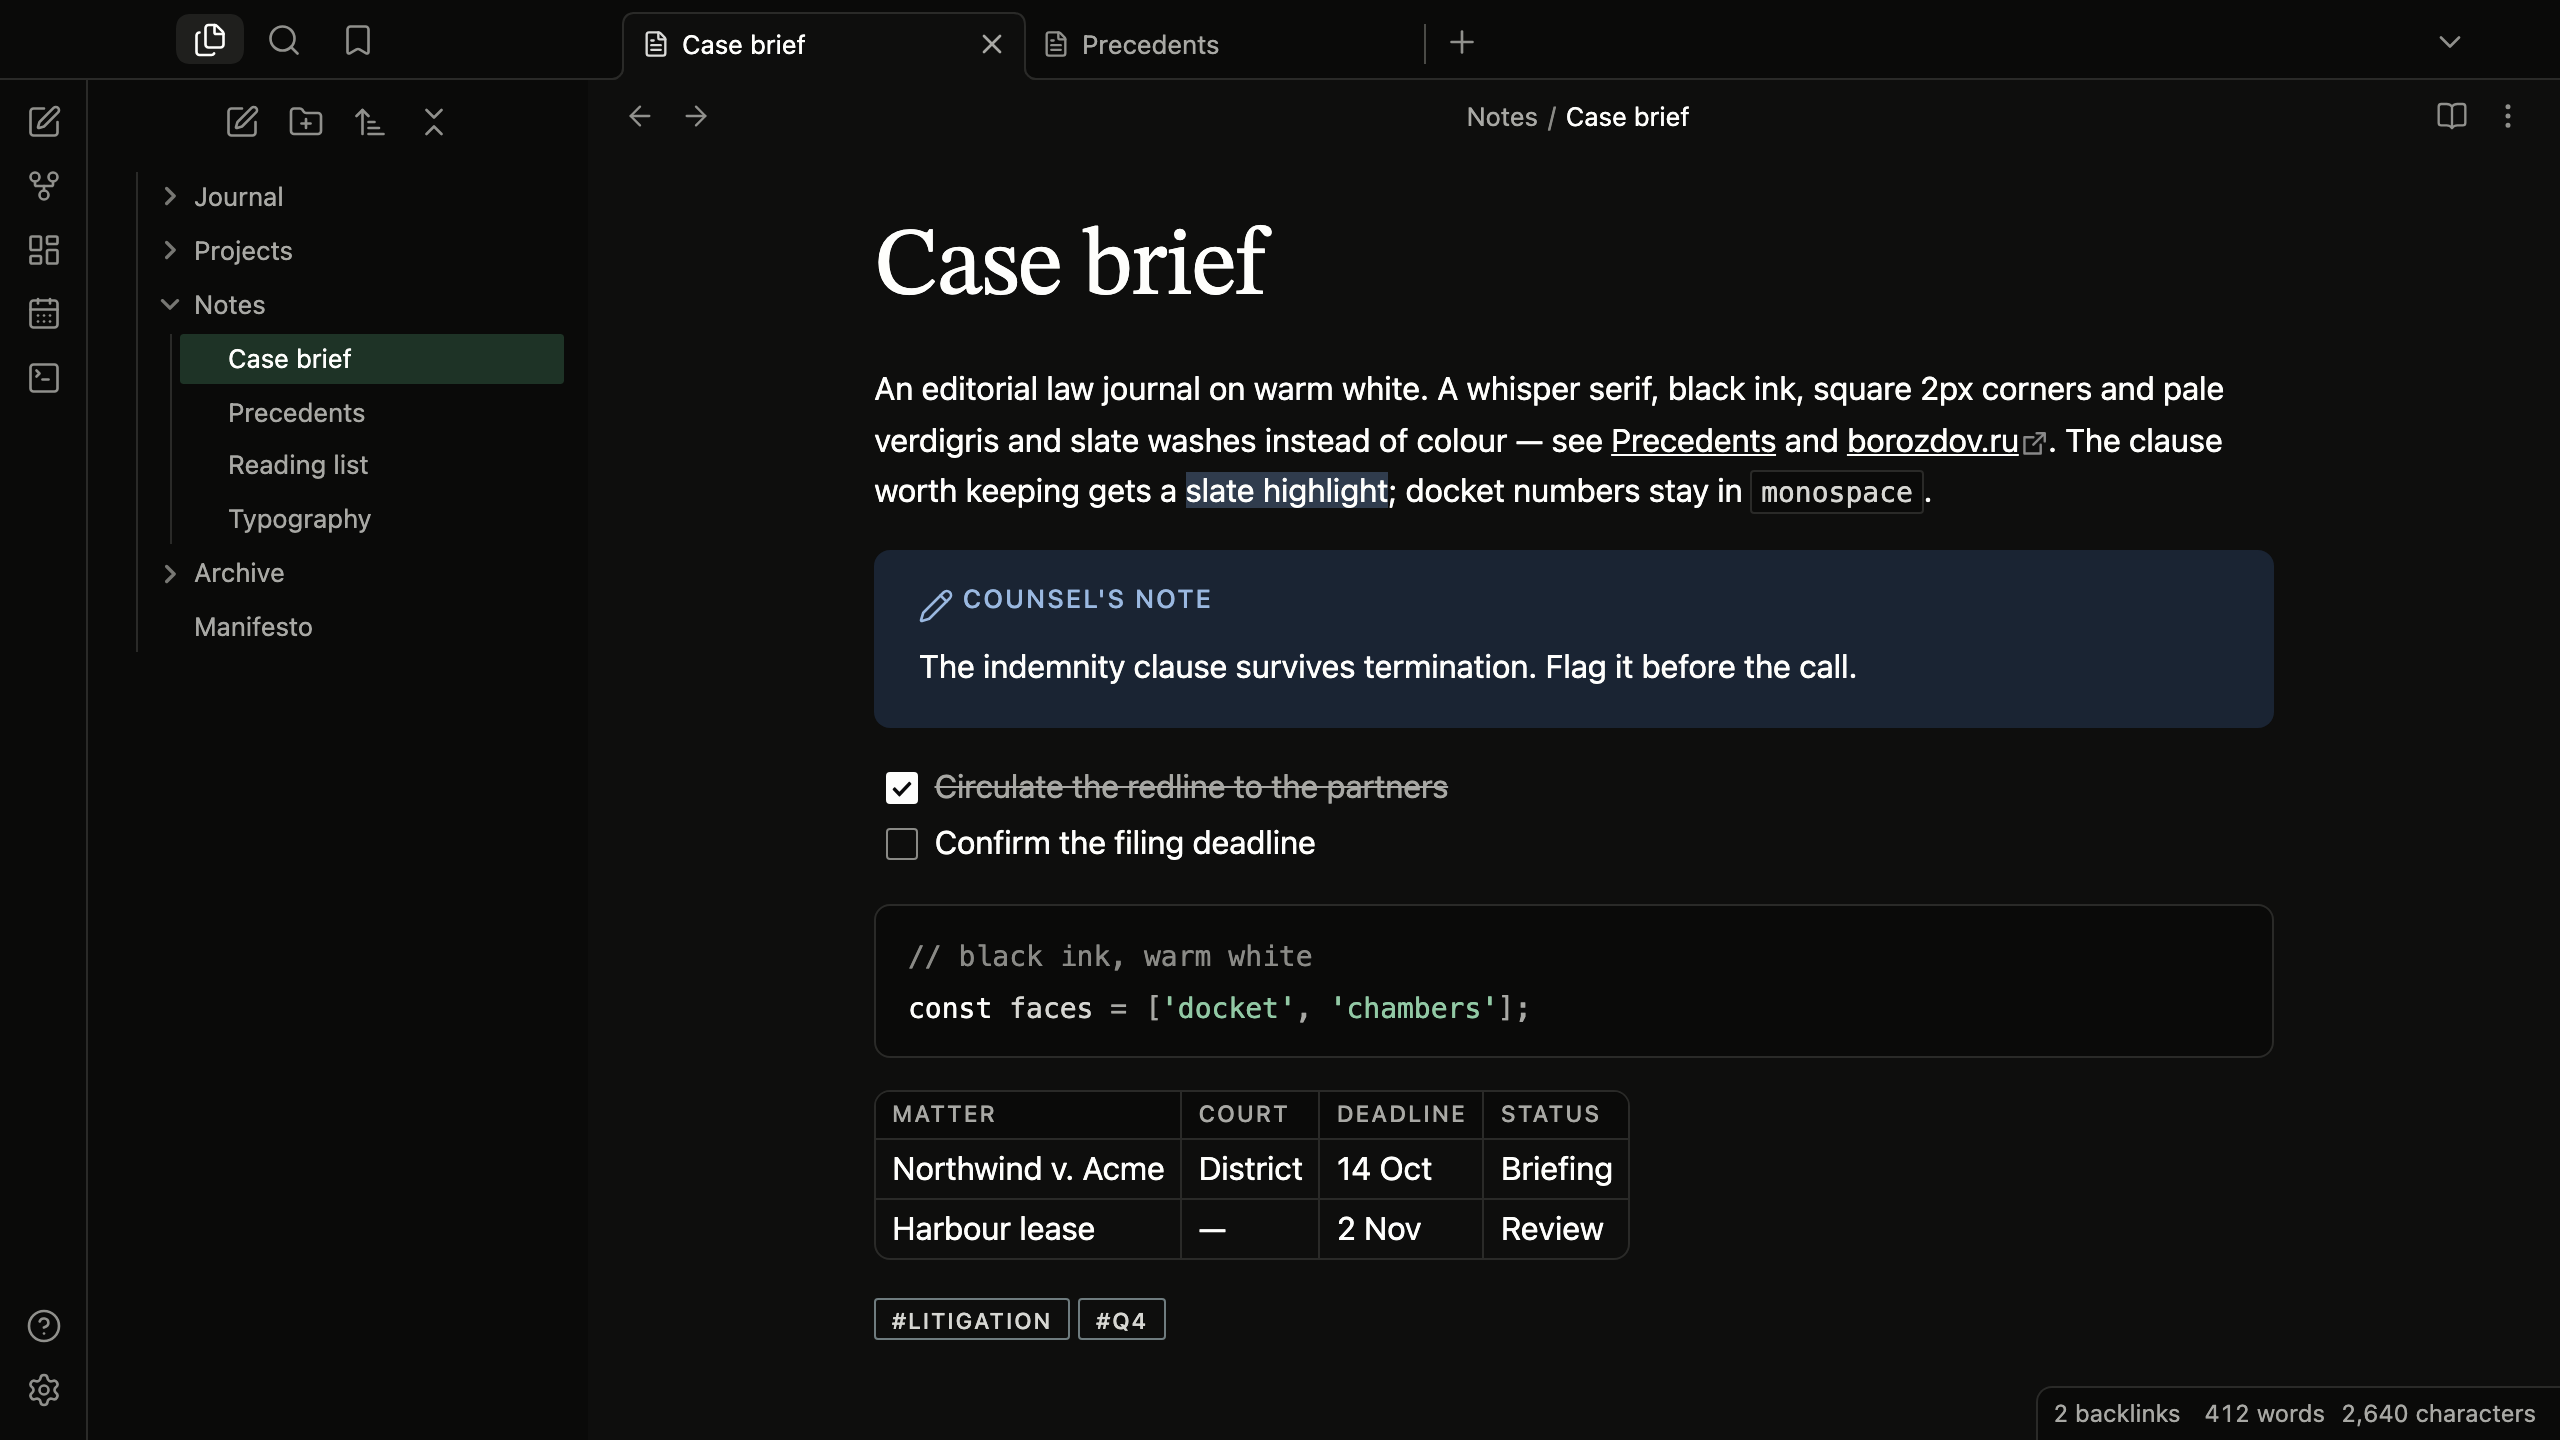Open the Typography note
Screen dimensions: 2560x1440
coord(372,520)
